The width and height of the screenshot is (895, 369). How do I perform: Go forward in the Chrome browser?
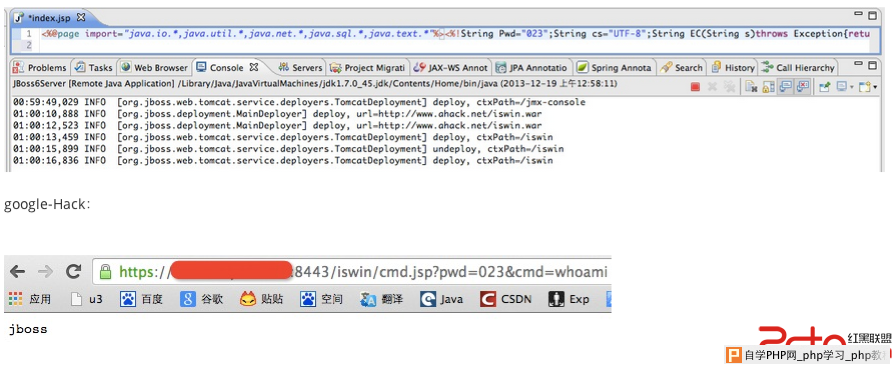45,271
